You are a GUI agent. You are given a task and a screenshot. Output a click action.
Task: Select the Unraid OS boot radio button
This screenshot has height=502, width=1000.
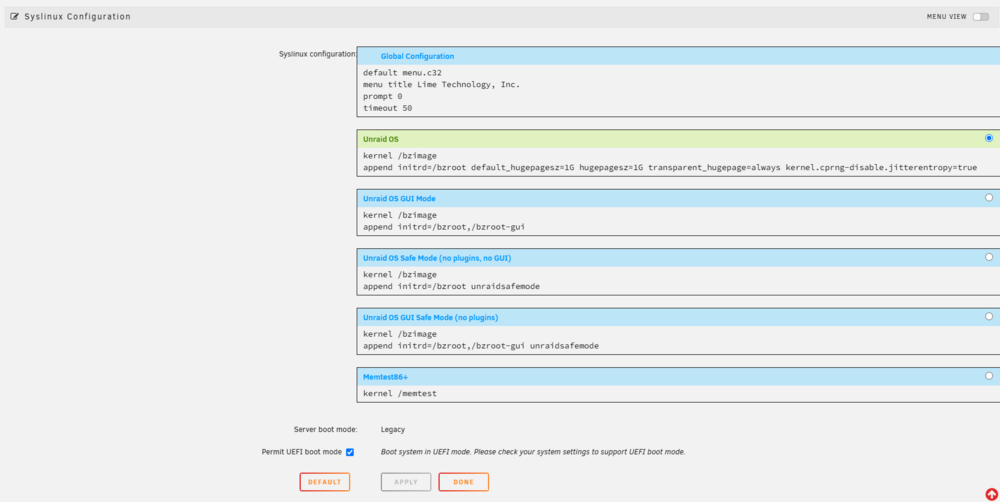(989, 138)
